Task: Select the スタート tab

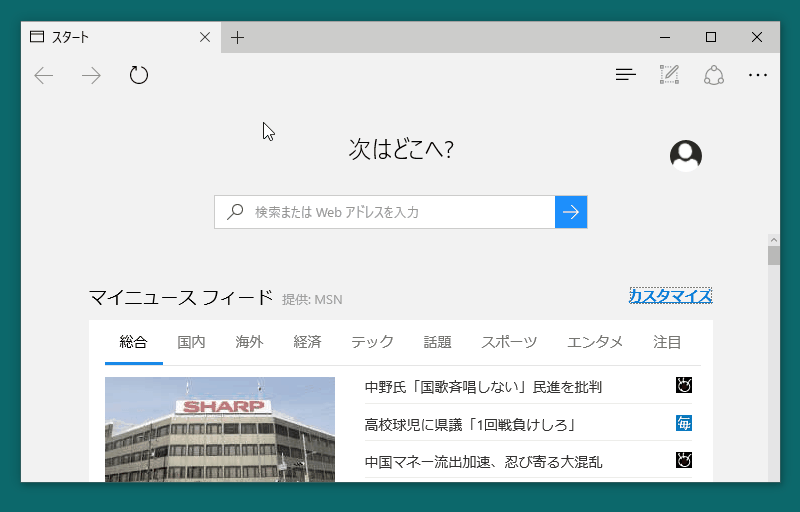Action: [x=121, y=37]
